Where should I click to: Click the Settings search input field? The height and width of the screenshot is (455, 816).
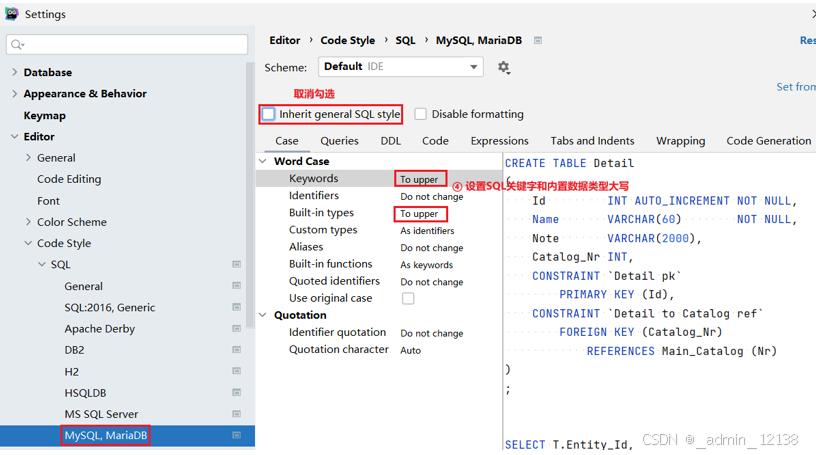pyautogui.click(x=127, y=45)
